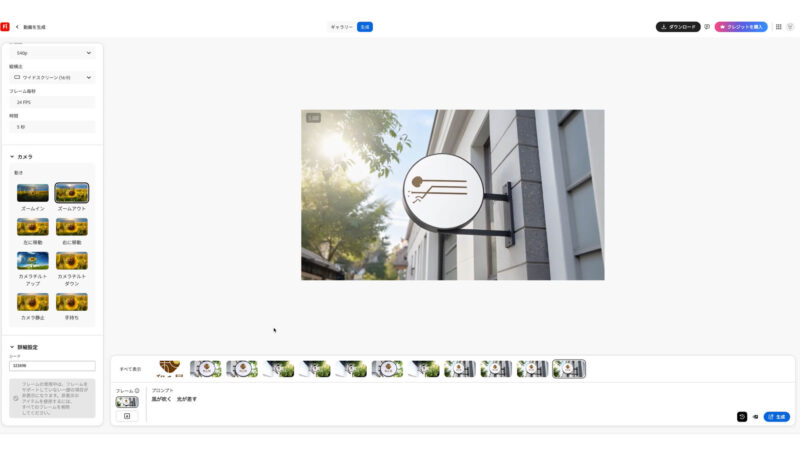Open the seventh history thumbnail
This screenshot has width=800, height=457.
[x=387, y=369]
